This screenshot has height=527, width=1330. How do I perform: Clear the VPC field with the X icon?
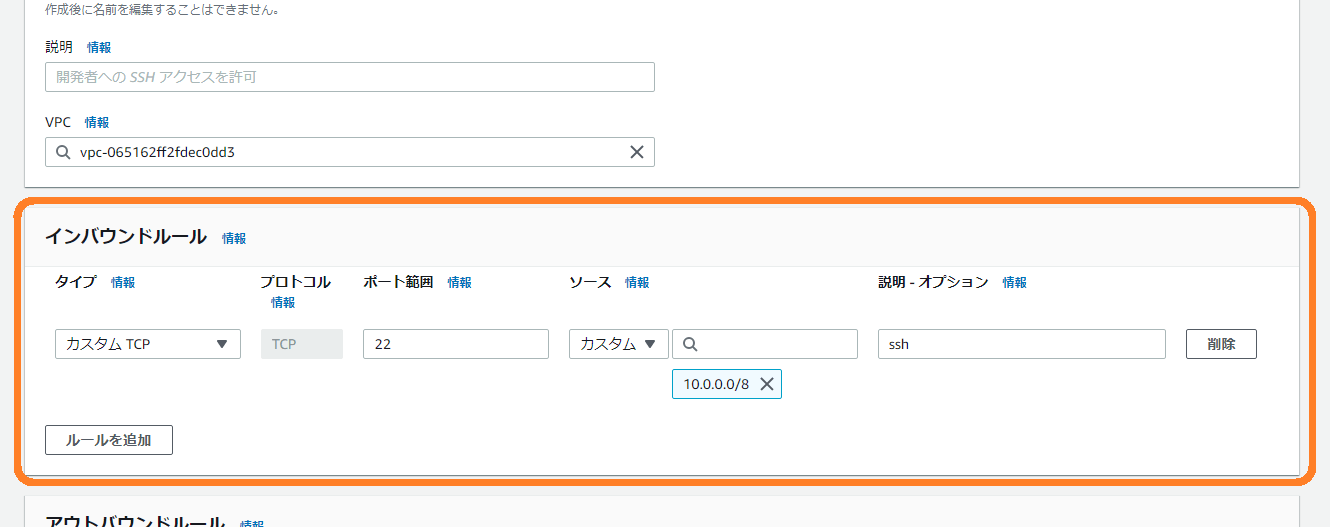(636, 152)
